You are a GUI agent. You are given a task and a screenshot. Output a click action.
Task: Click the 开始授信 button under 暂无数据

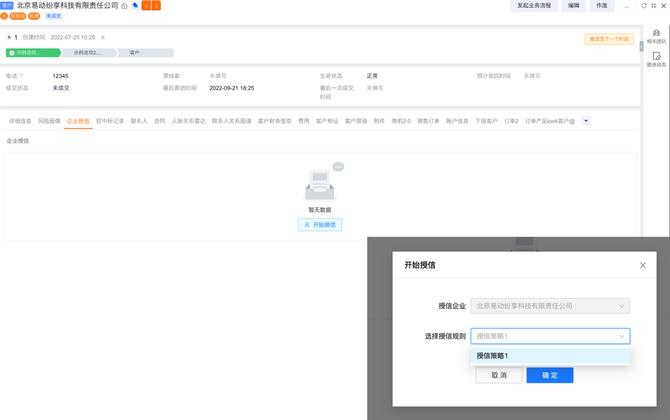point(320,225)
